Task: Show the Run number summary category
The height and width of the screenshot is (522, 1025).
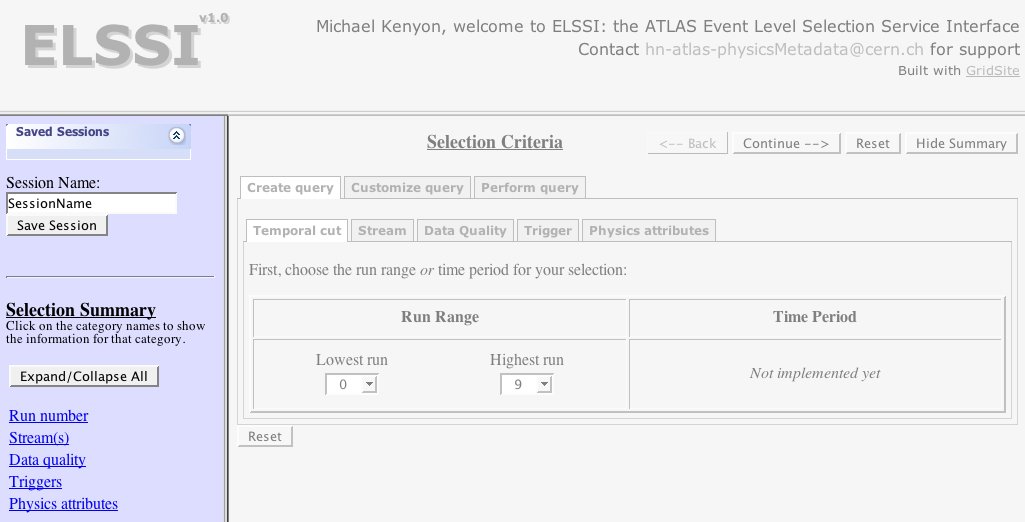Action: pyautogui.click(x=48, y=416)
